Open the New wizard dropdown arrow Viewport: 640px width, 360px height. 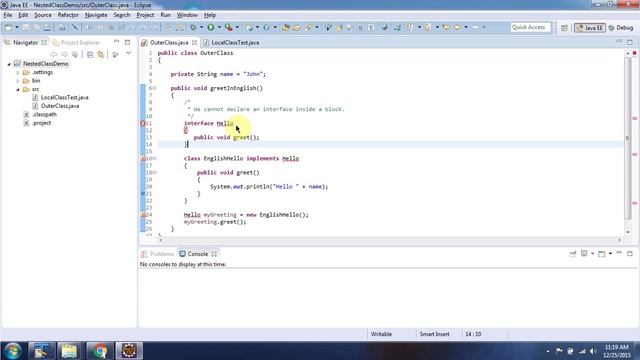coord(17,27)
